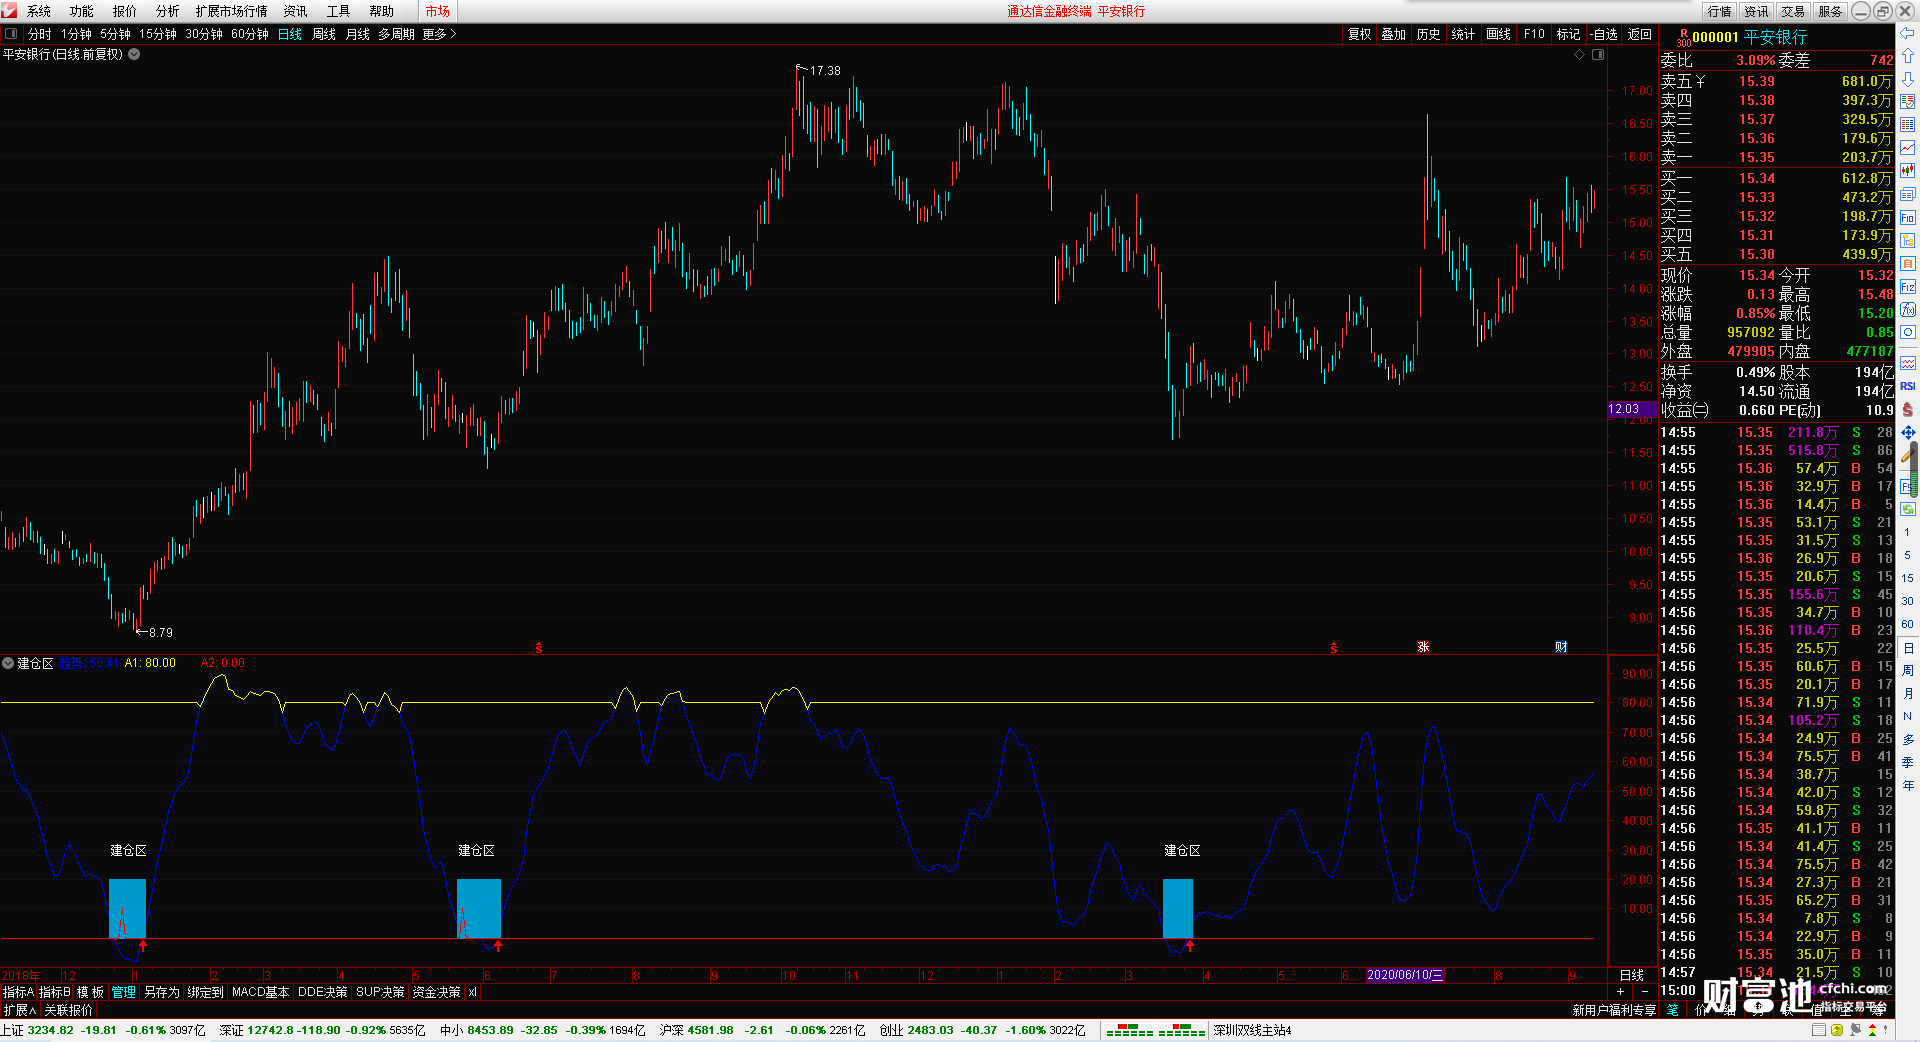Open the 复权 adjustment dropdown
The height and width of the screenshot is (1042, 1920).
[x=1360, y=34]
